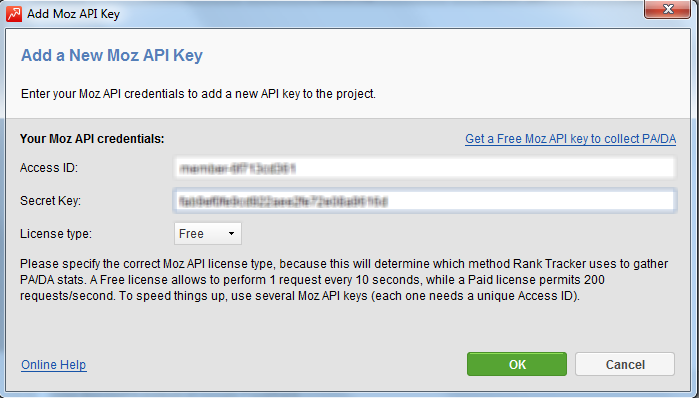Click the paragraph explaining Moz API license types
699x398 pixels.
click(x=344, y=280)
